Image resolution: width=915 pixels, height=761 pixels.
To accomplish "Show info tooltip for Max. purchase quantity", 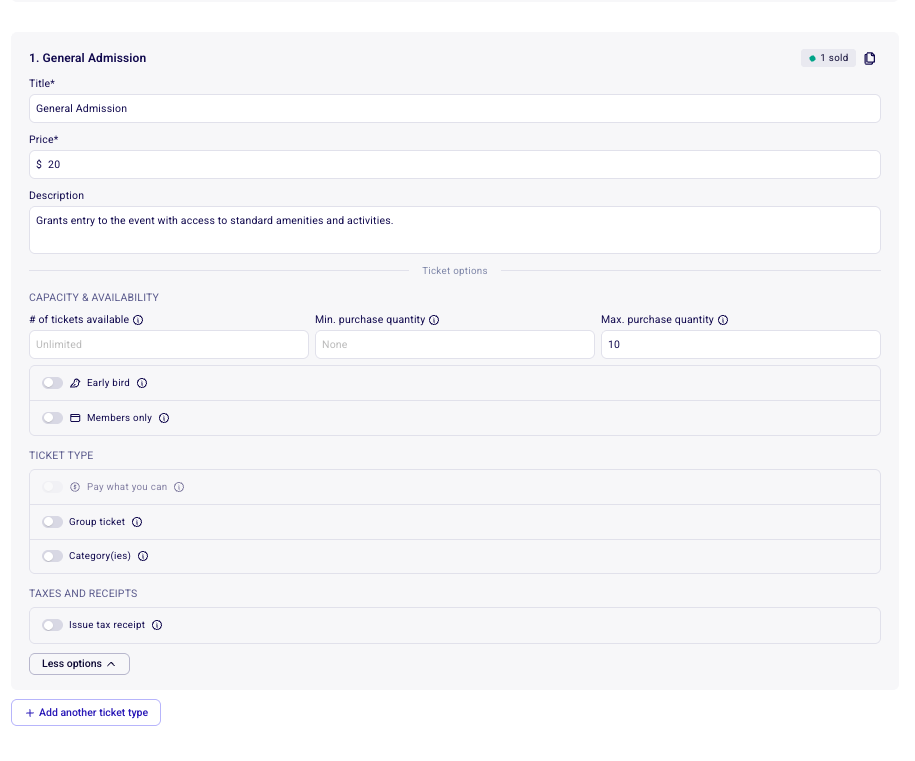I will pos(723,320).
